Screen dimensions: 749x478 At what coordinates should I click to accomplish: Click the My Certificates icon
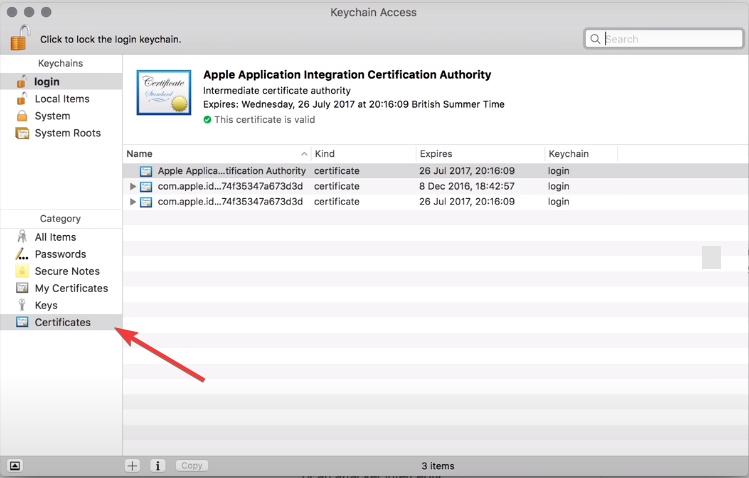(x=22, y=288)
